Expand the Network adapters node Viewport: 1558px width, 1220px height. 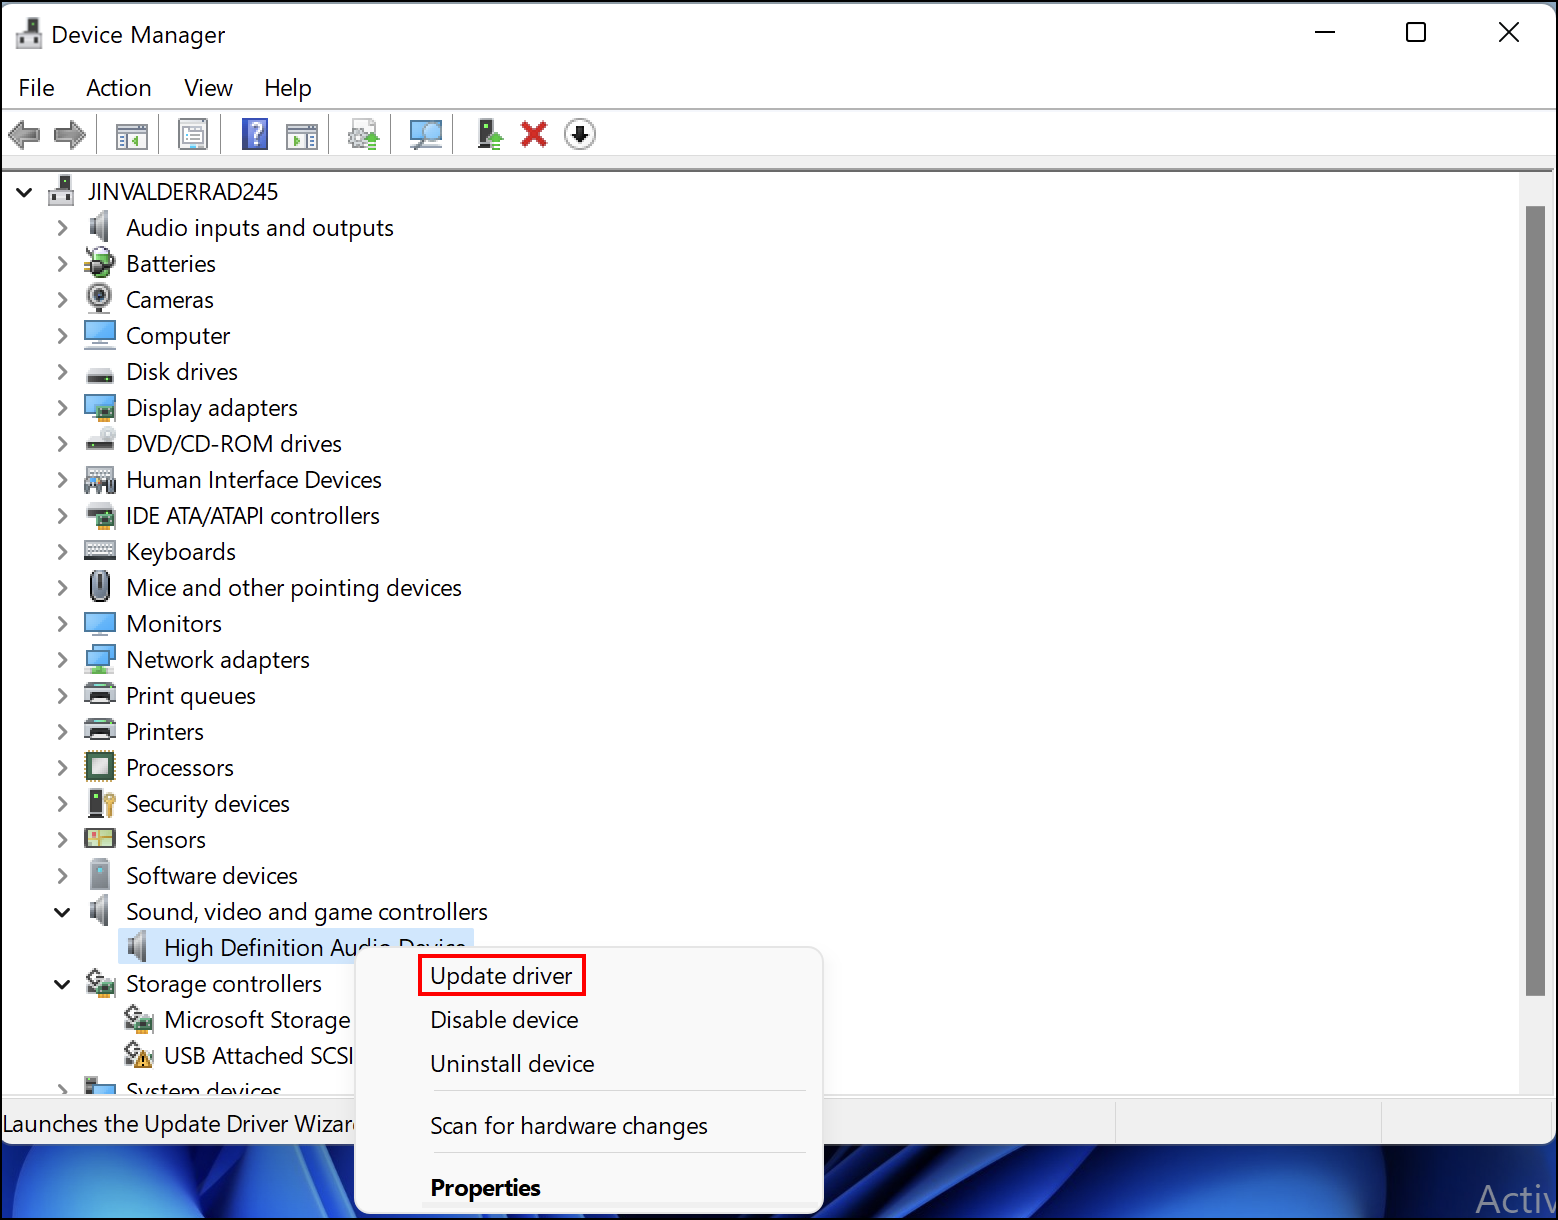coord(62,660)
